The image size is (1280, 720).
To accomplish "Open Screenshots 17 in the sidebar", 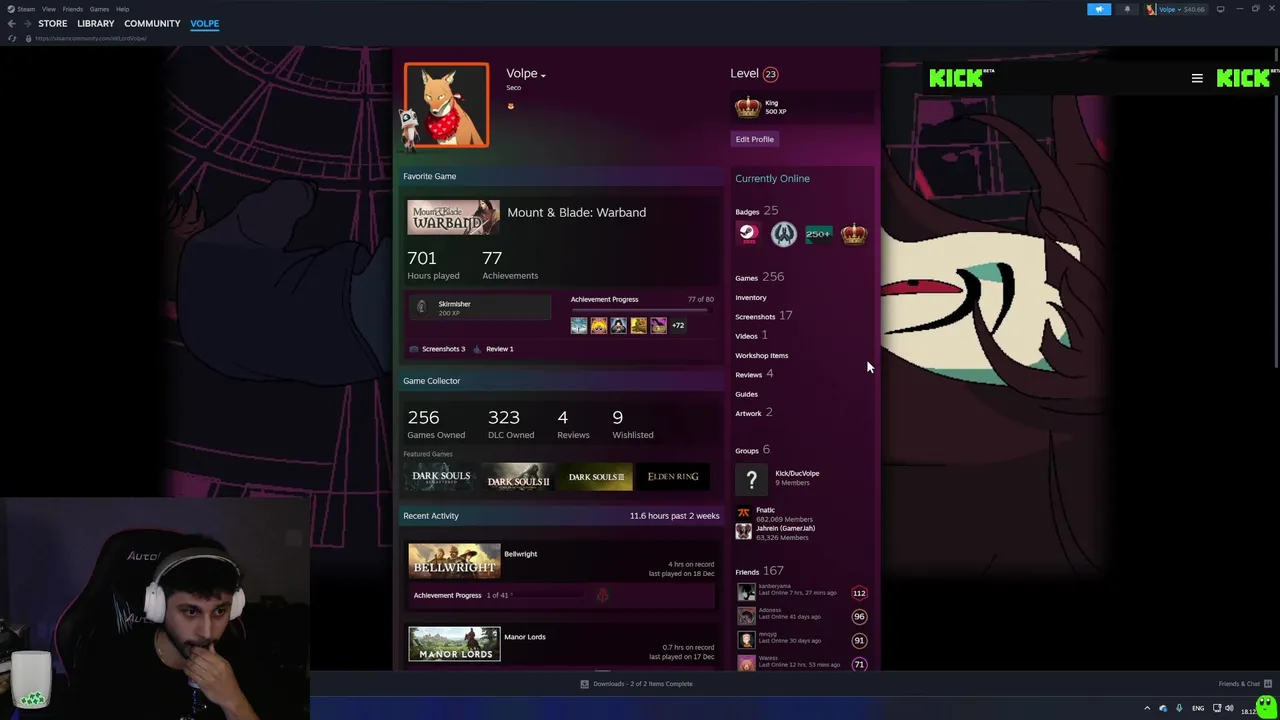I will tap(764, 316).
